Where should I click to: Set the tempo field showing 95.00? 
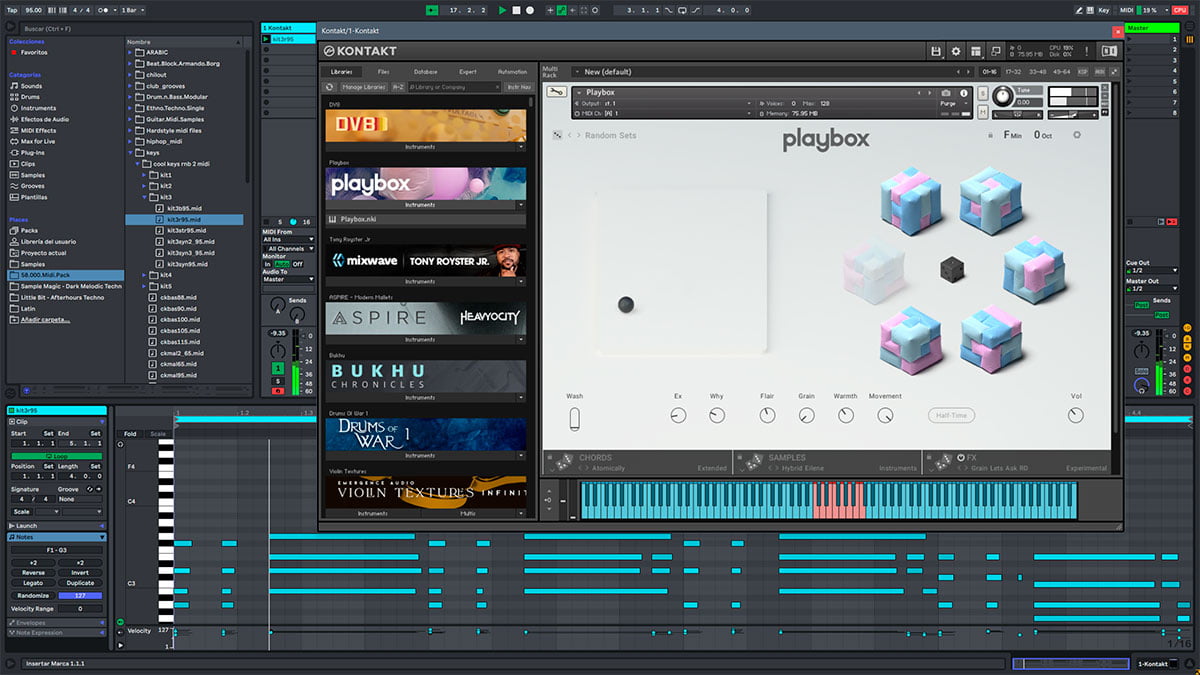point(35,10)
